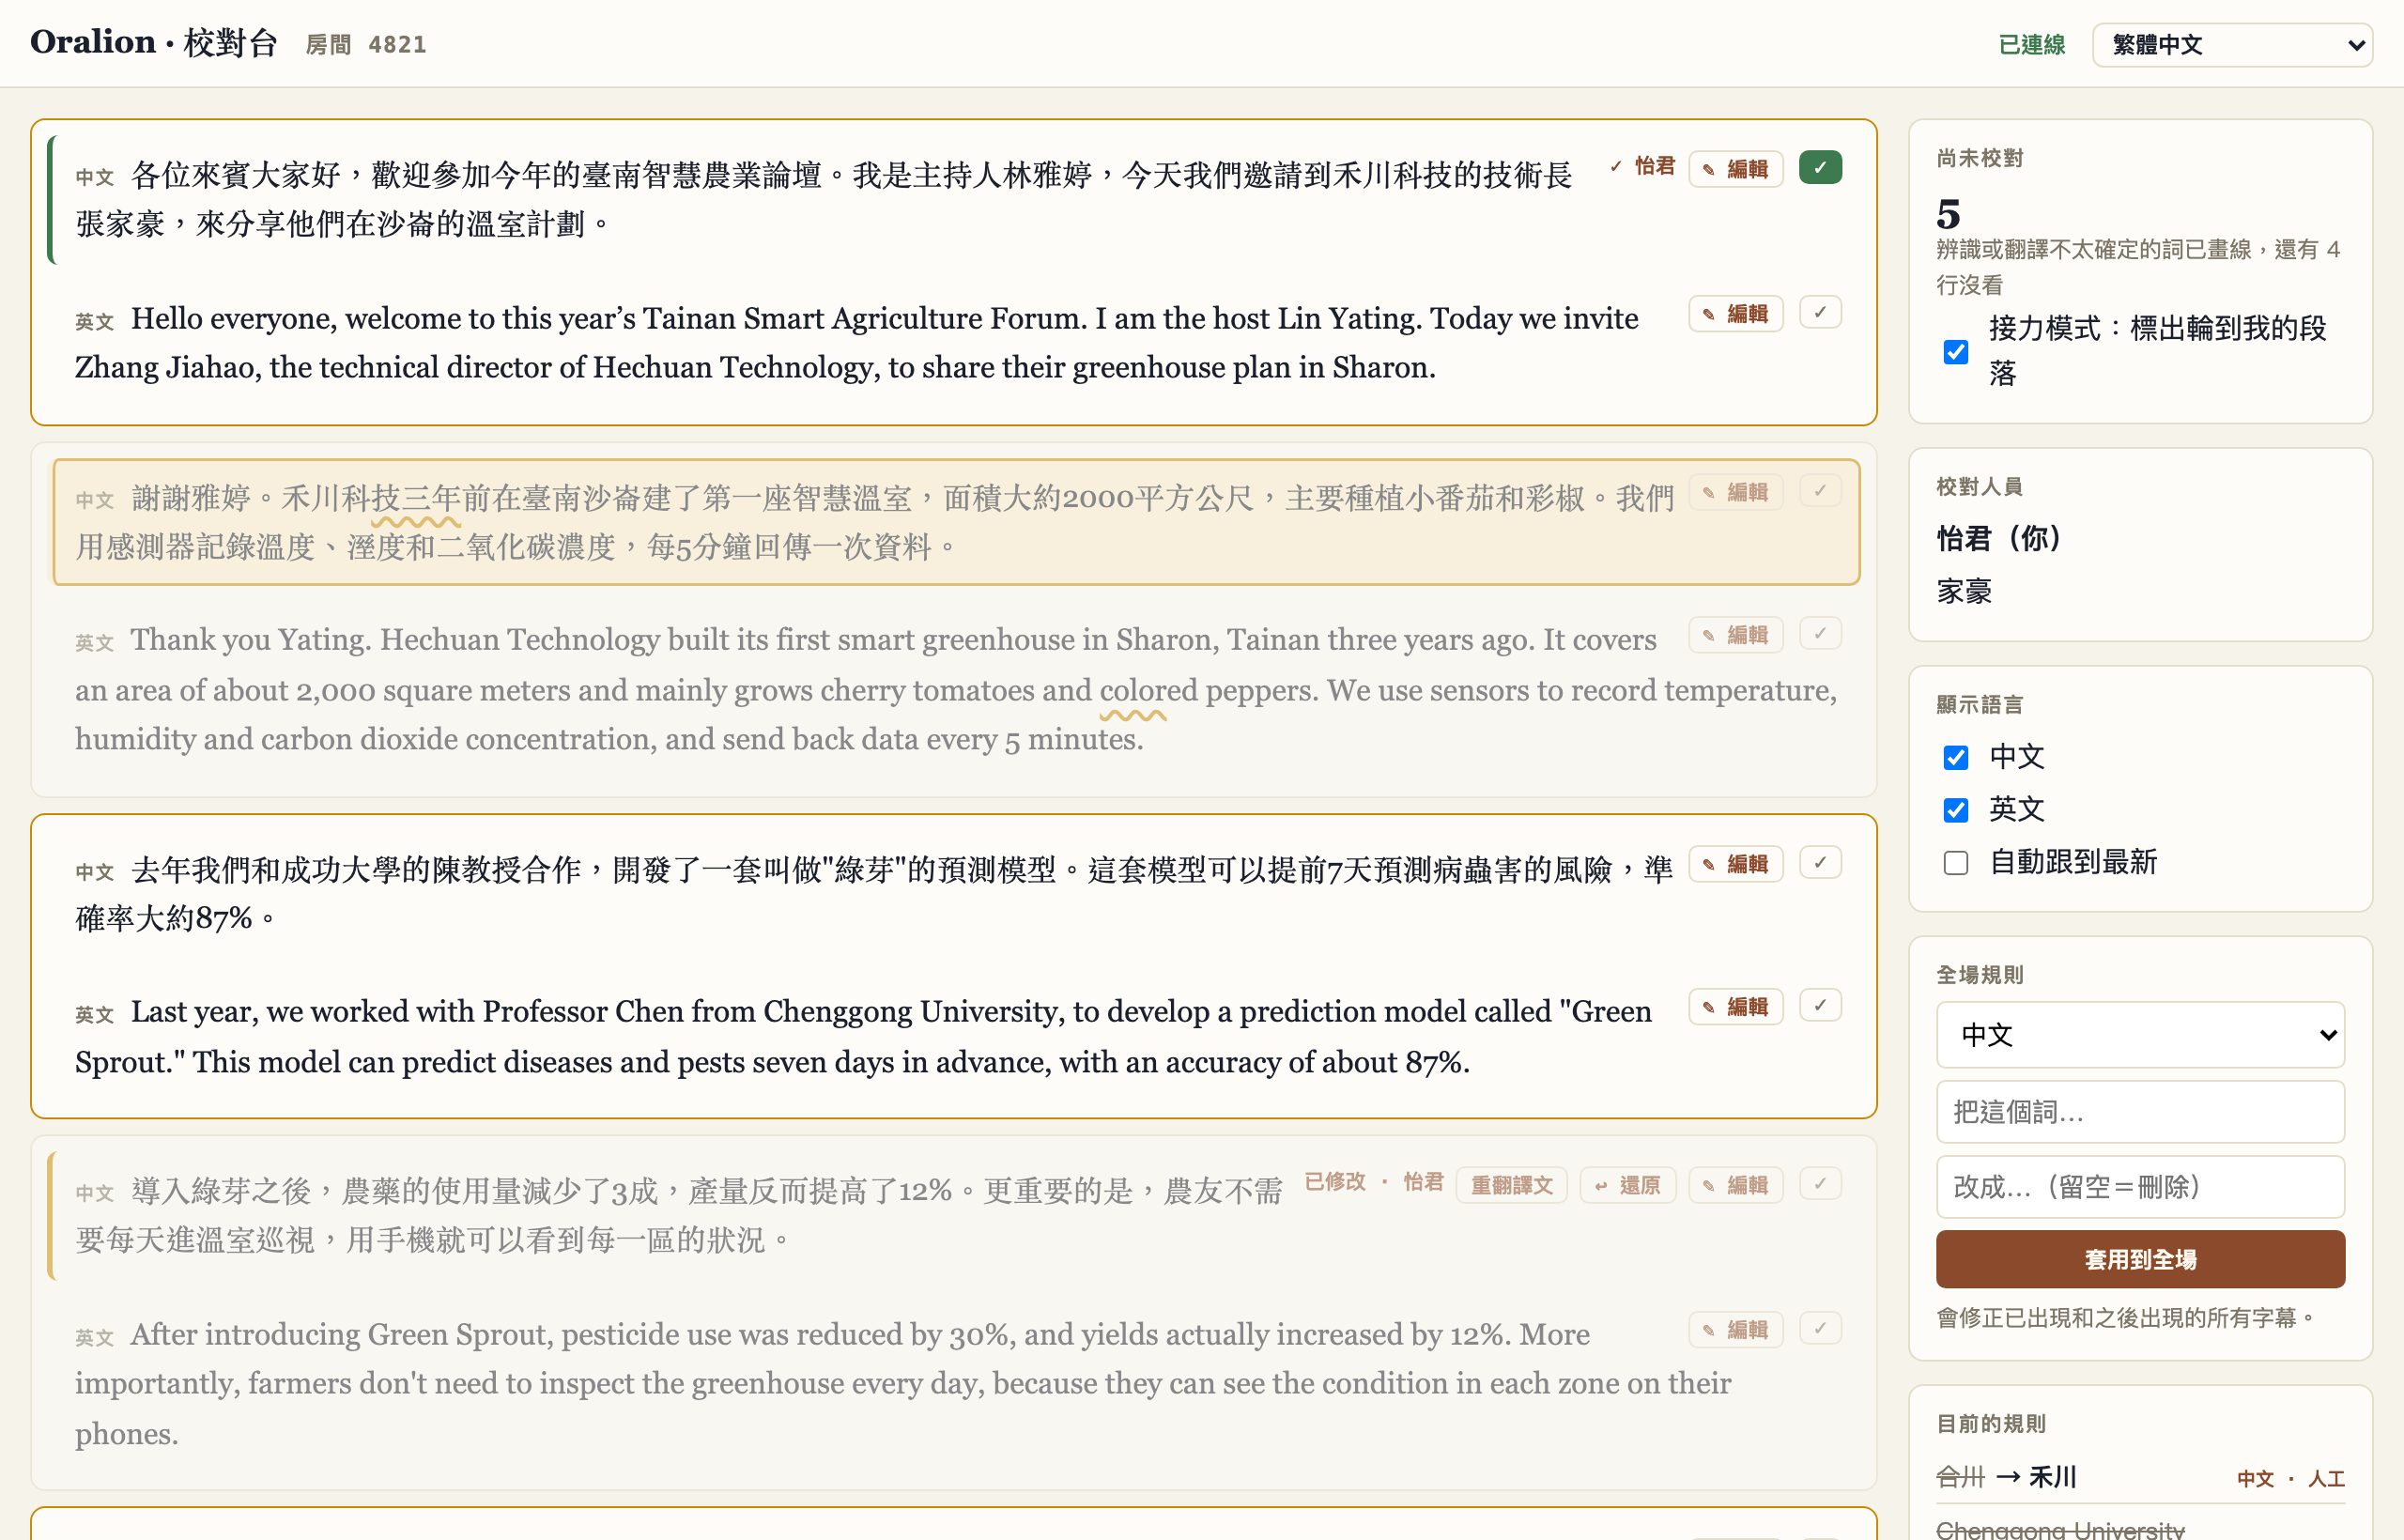The height and width of the screenshot is (1540, 2404).
Task: Edit the Chinese line starting 各位來賓大家好
Action: pos(1736,169)
